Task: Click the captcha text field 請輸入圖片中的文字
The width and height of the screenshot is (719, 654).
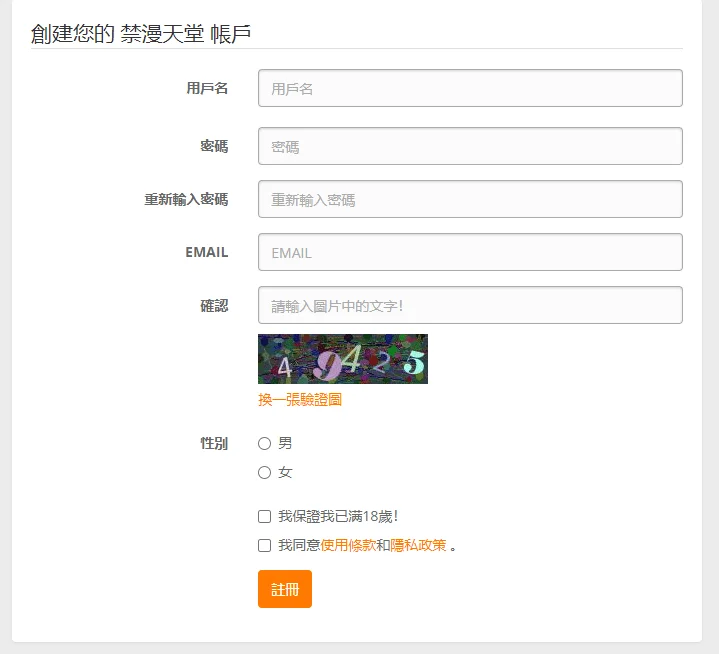Action: point(470,305)
